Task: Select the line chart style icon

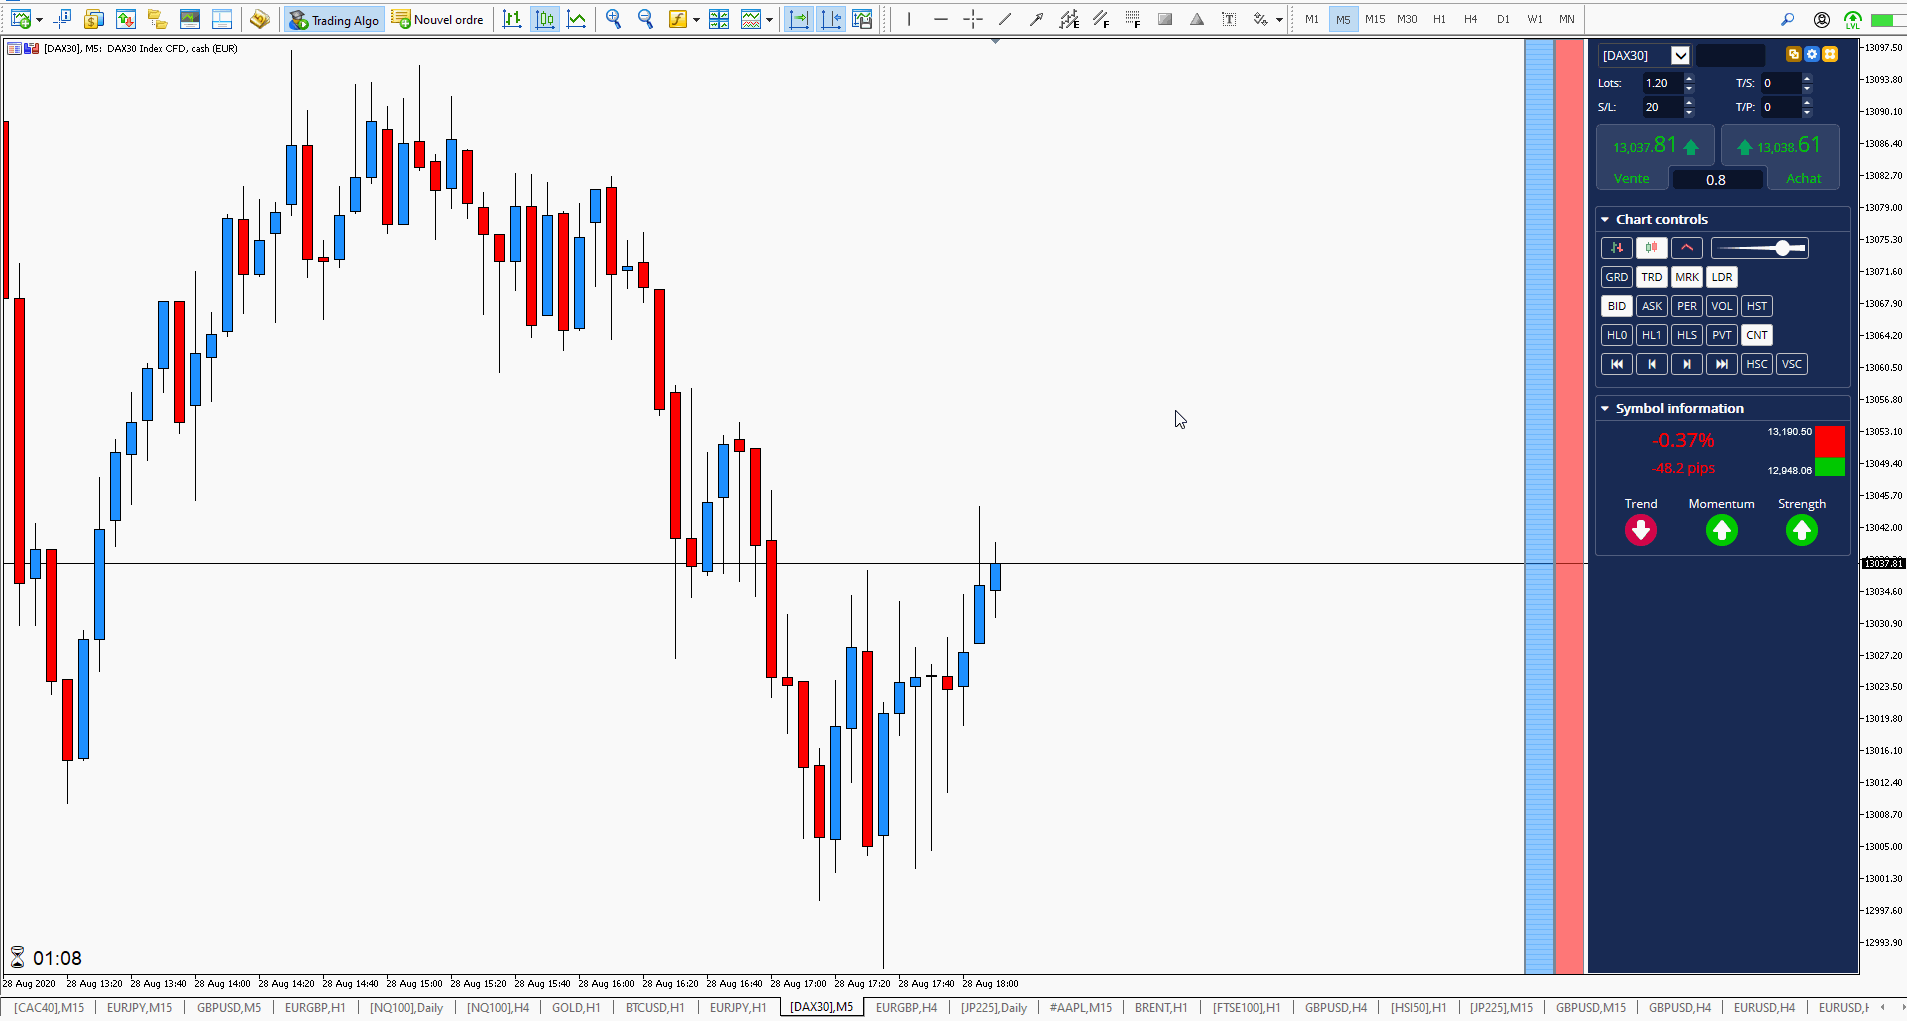Action: coord(577,19)
